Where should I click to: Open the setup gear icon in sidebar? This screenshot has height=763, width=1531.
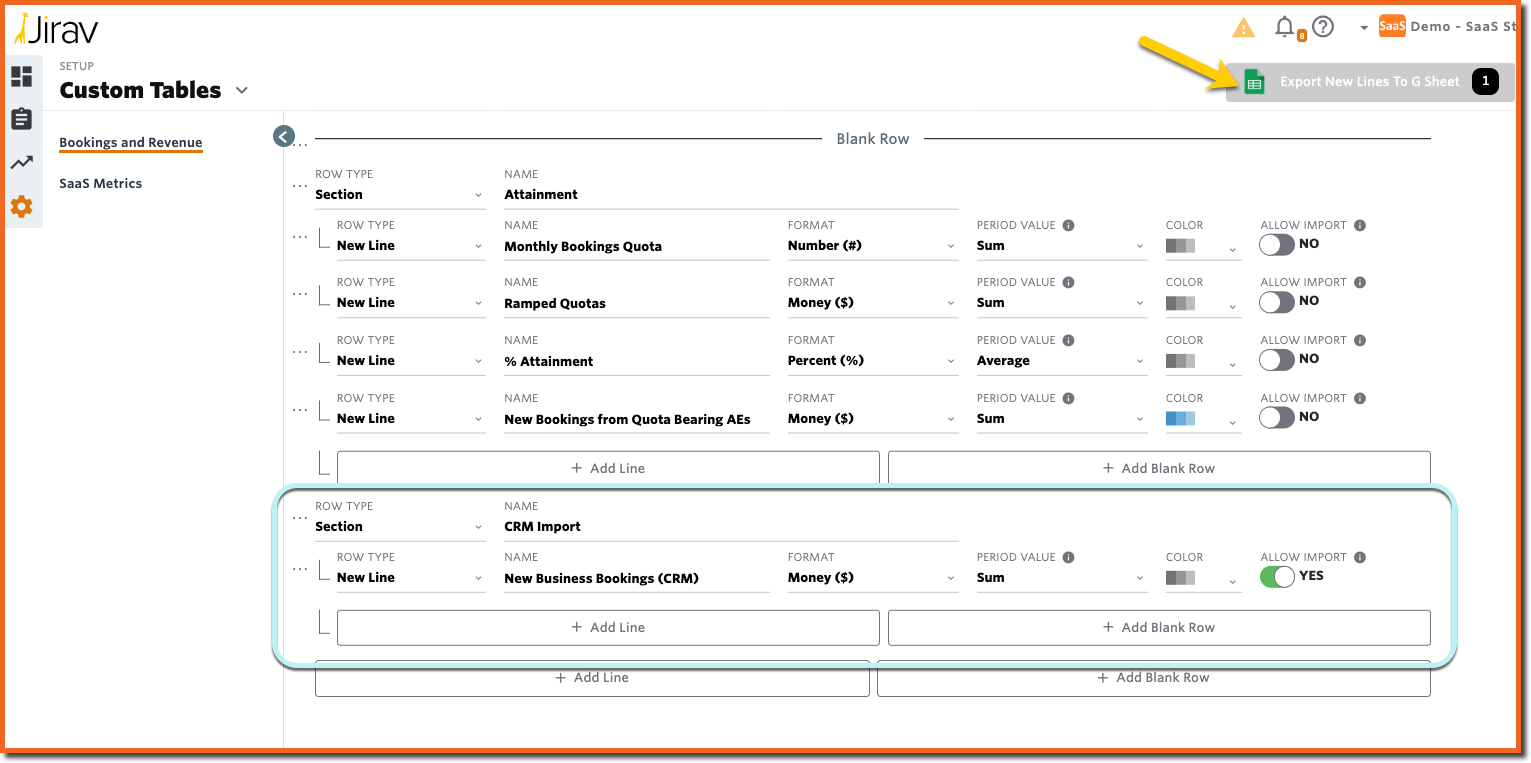click(21, 207)
